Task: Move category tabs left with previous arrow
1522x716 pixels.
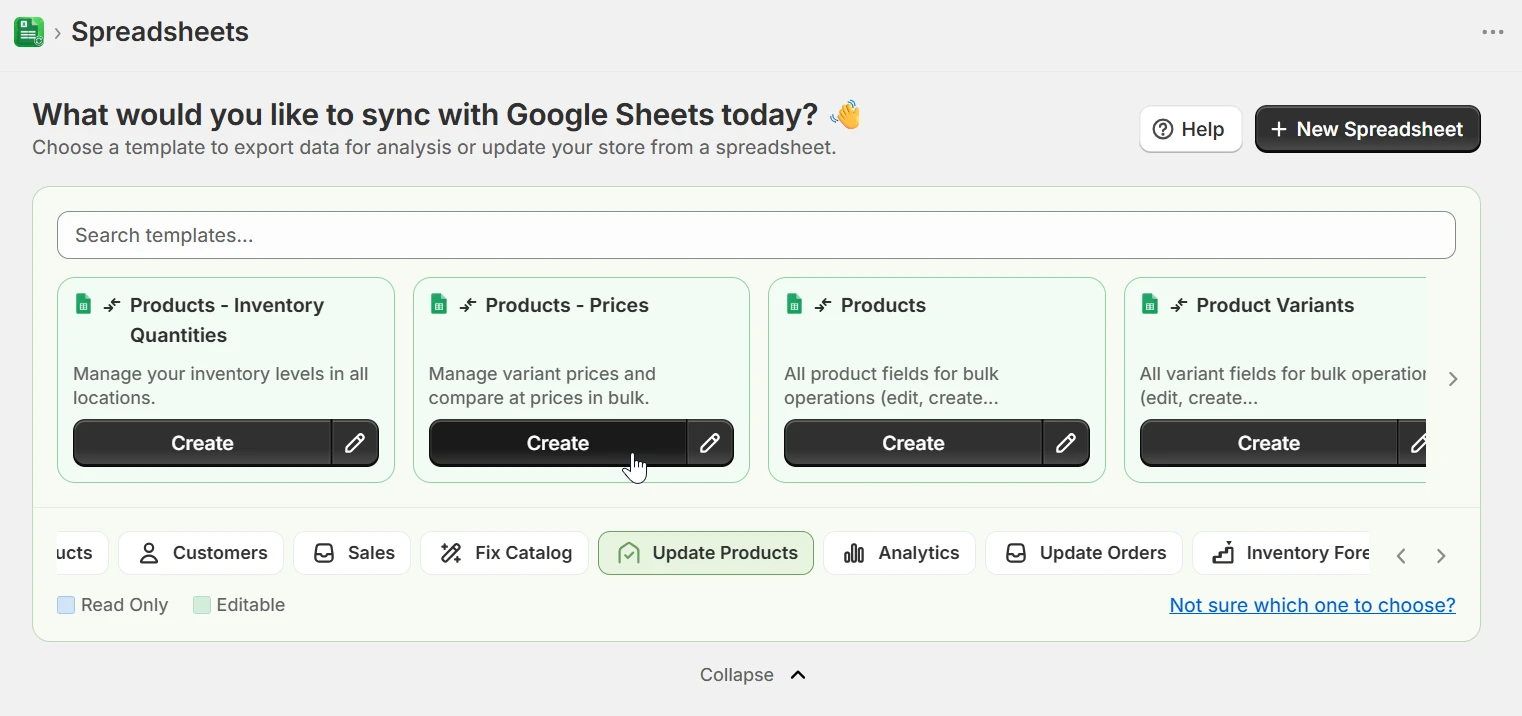Action: pos(1402,556)
